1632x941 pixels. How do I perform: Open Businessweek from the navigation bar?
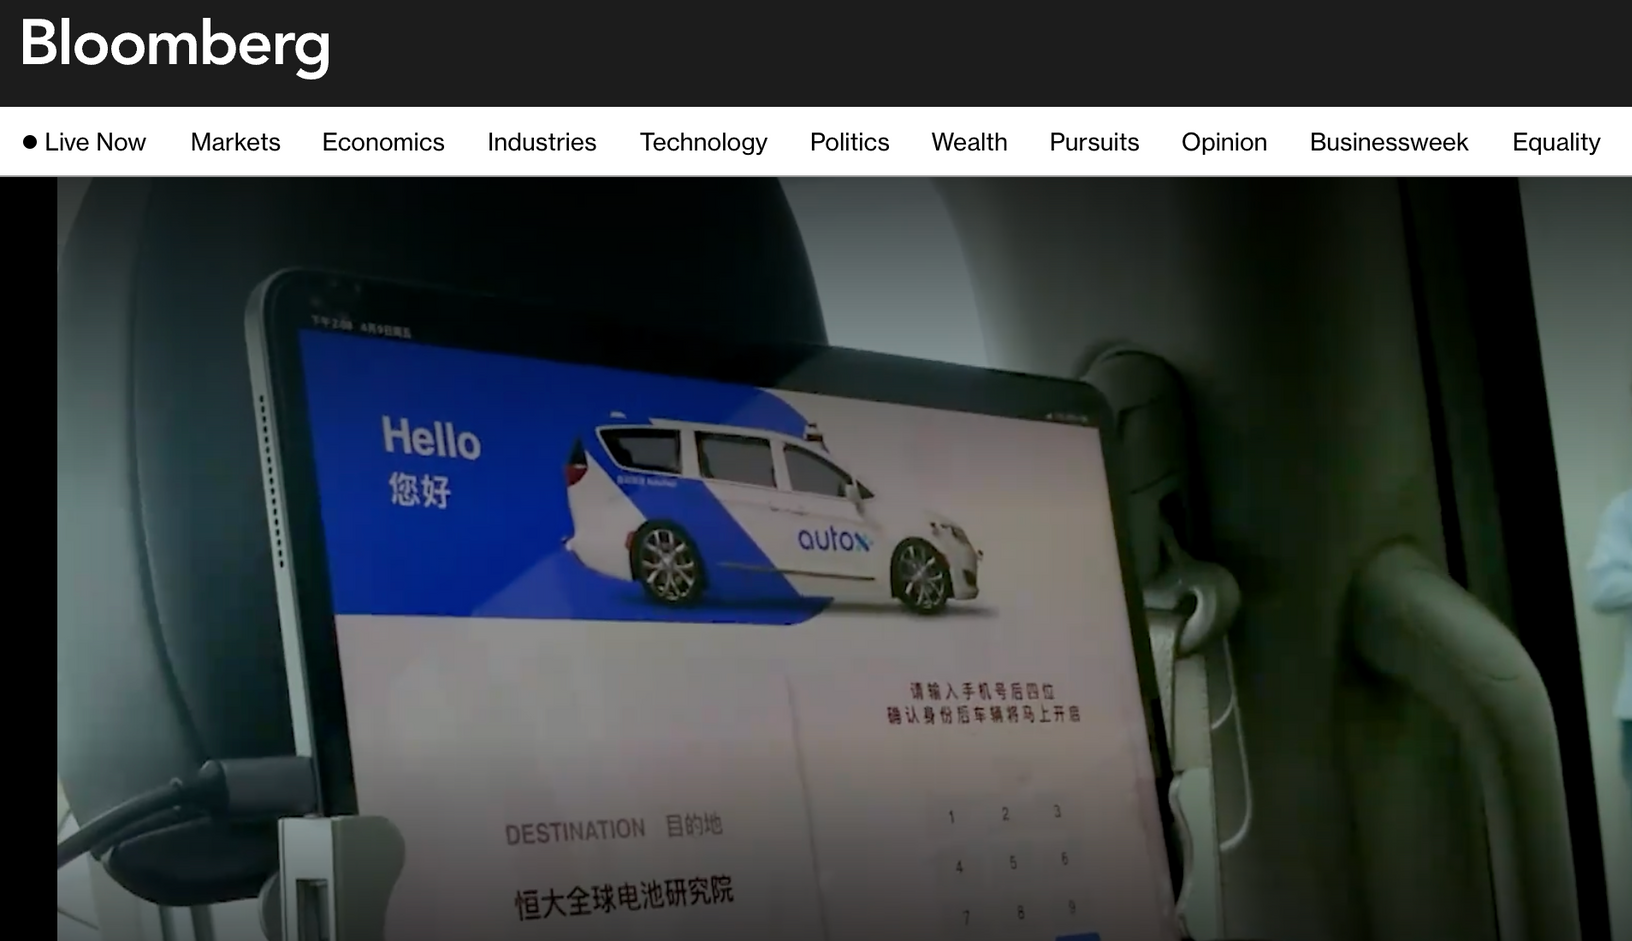[1389, 142]
